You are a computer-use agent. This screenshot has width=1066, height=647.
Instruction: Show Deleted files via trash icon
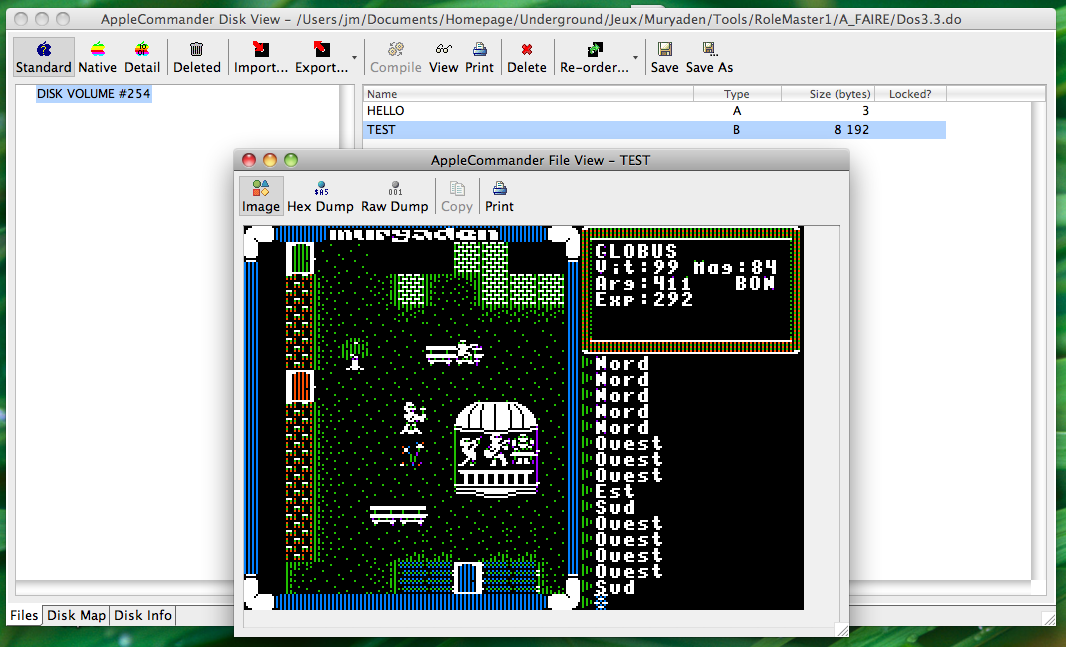coord(196,57)
